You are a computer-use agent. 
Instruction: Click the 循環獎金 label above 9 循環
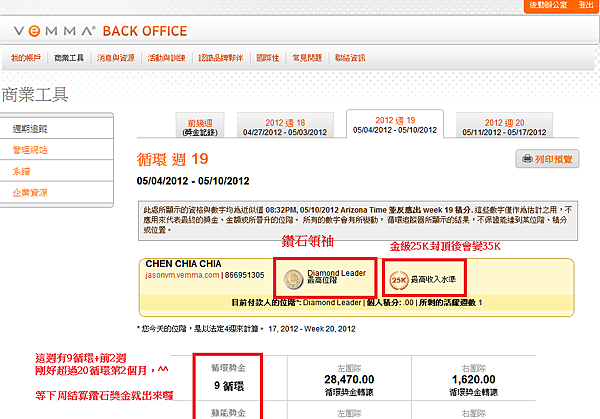click(x=228, y=368)
